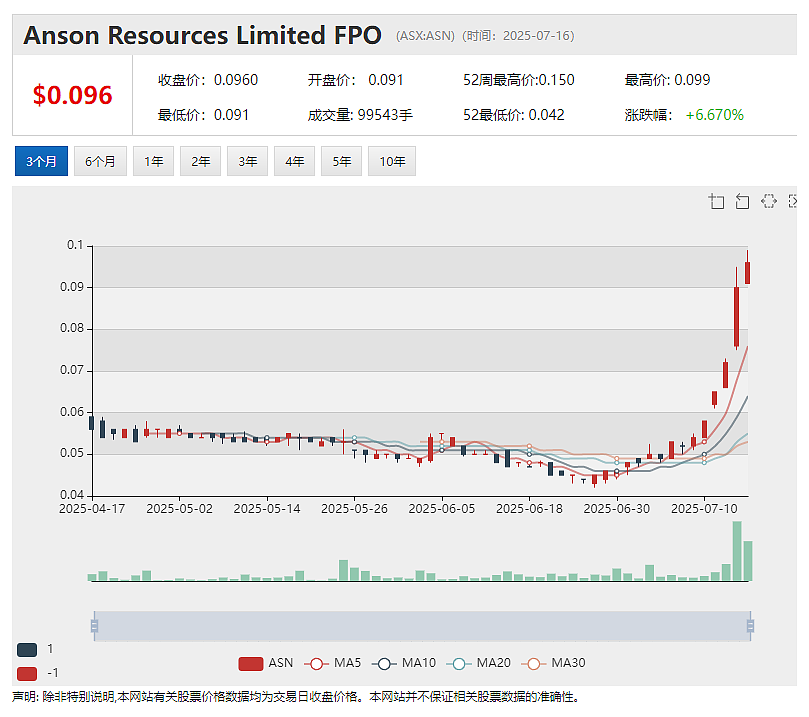The image size is (809, 717).
Task: Click the Anson Resources Limited FPO title
Action: [202, 36]
